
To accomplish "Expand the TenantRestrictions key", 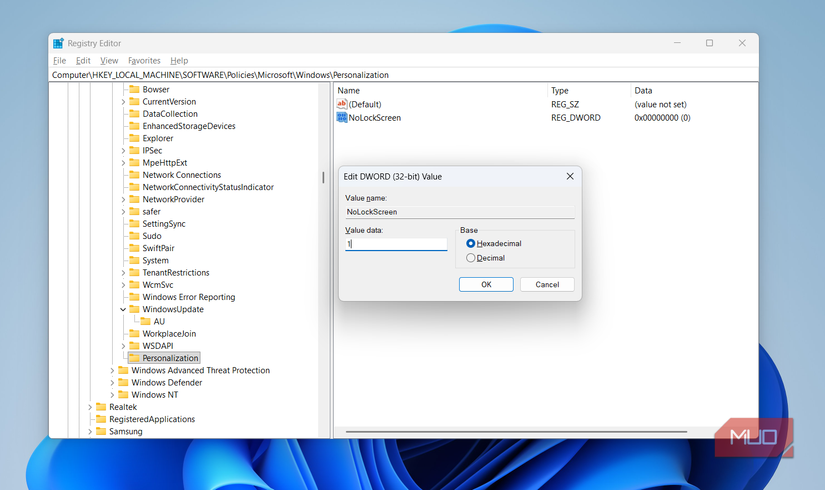I will point(123,273).
